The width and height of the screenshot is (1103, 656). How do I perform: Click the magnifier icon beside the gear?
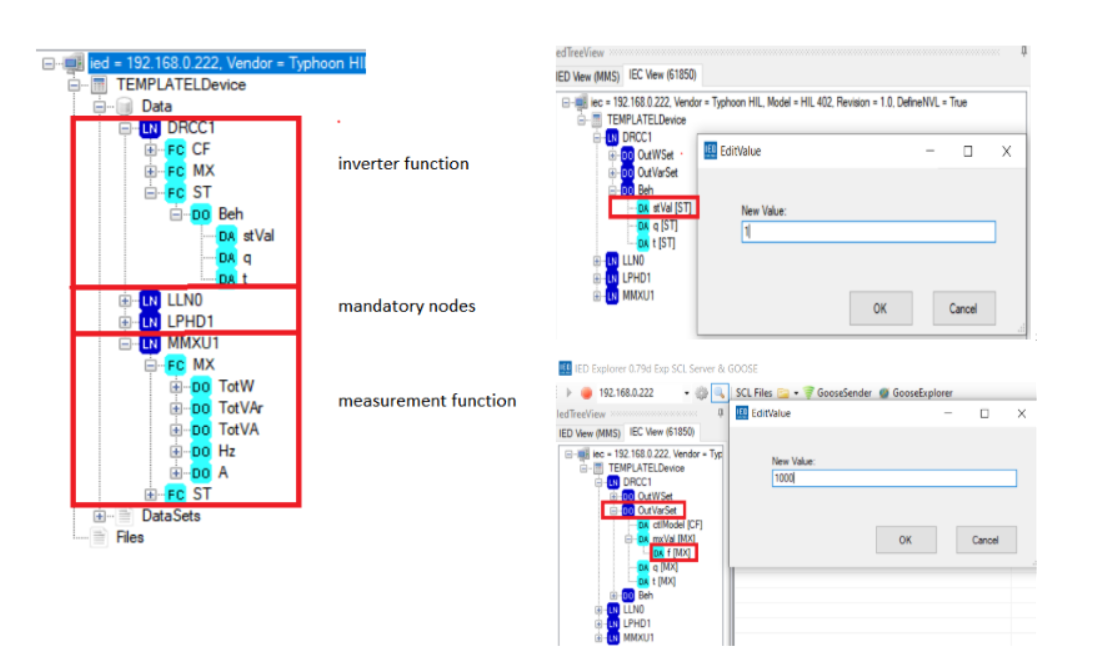point(718,393)
